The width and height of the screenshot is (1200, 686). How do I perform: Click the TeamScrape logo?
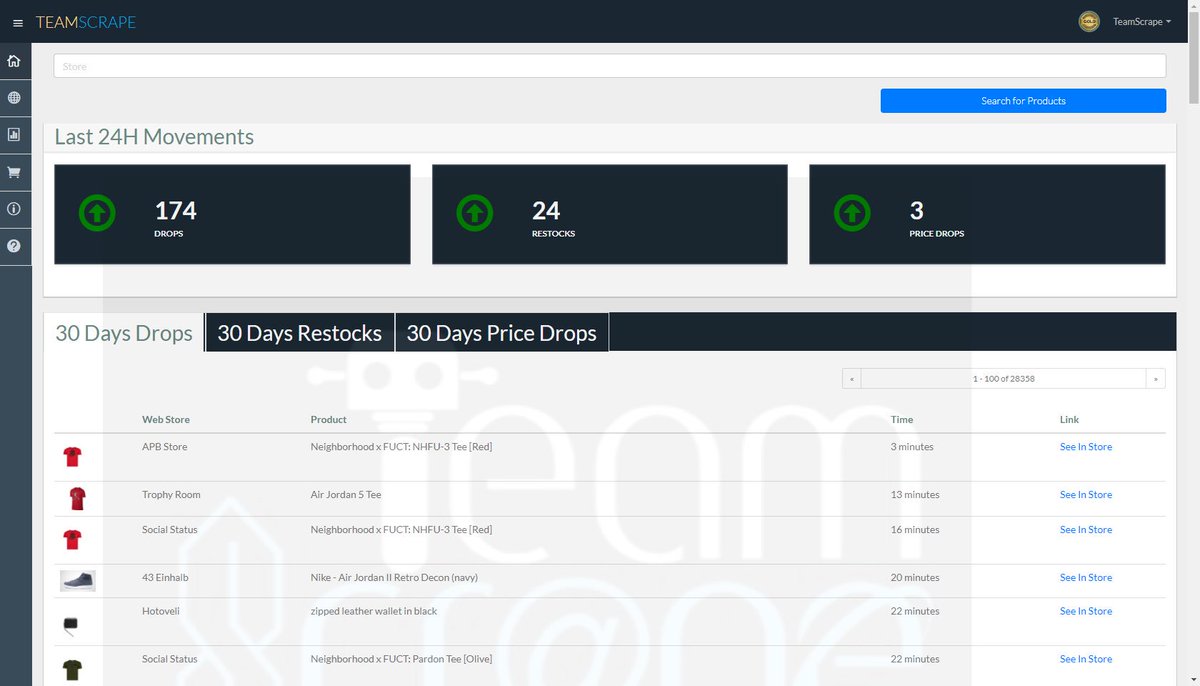(x=86, y=22)
